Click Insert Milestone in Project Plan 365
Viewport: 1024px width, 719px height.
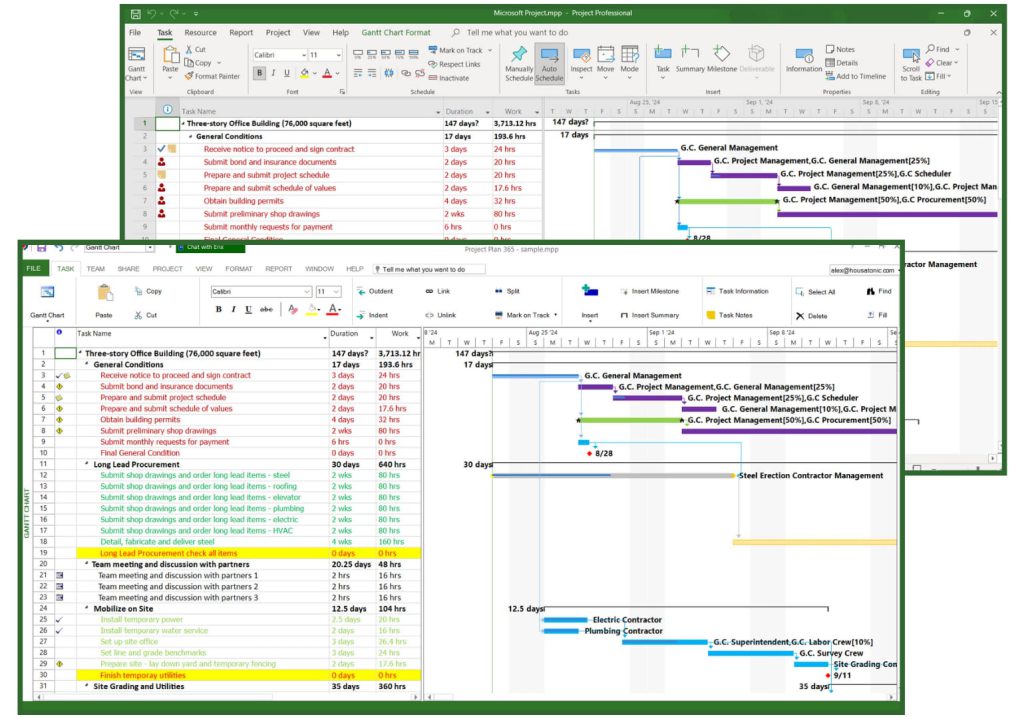coord(650,291)
